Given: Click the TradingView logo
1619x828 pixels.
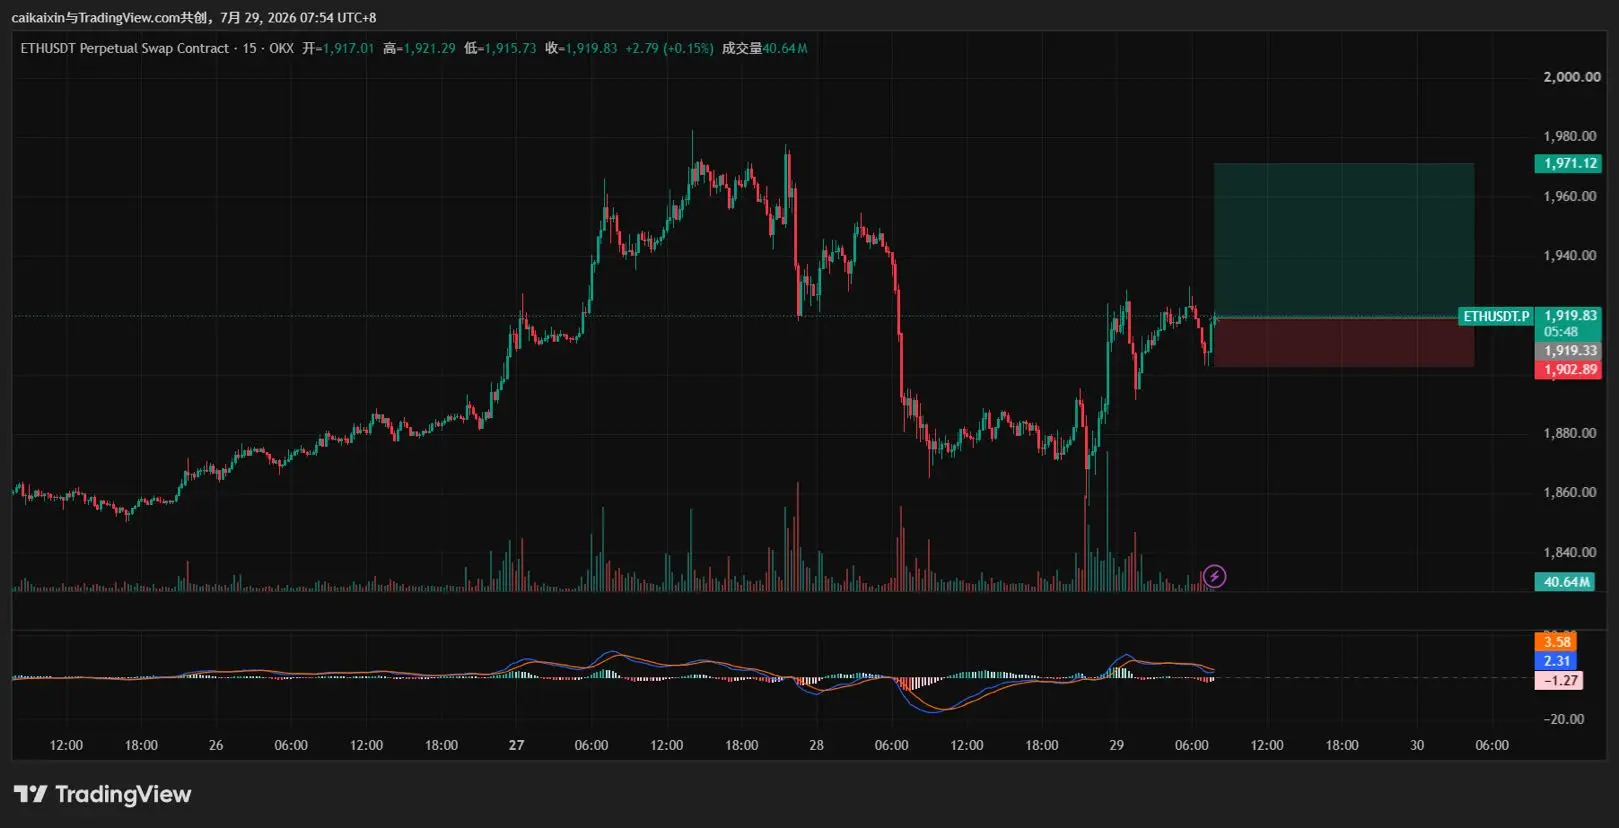Looking at the screenshot, I should tap(102, 794).
